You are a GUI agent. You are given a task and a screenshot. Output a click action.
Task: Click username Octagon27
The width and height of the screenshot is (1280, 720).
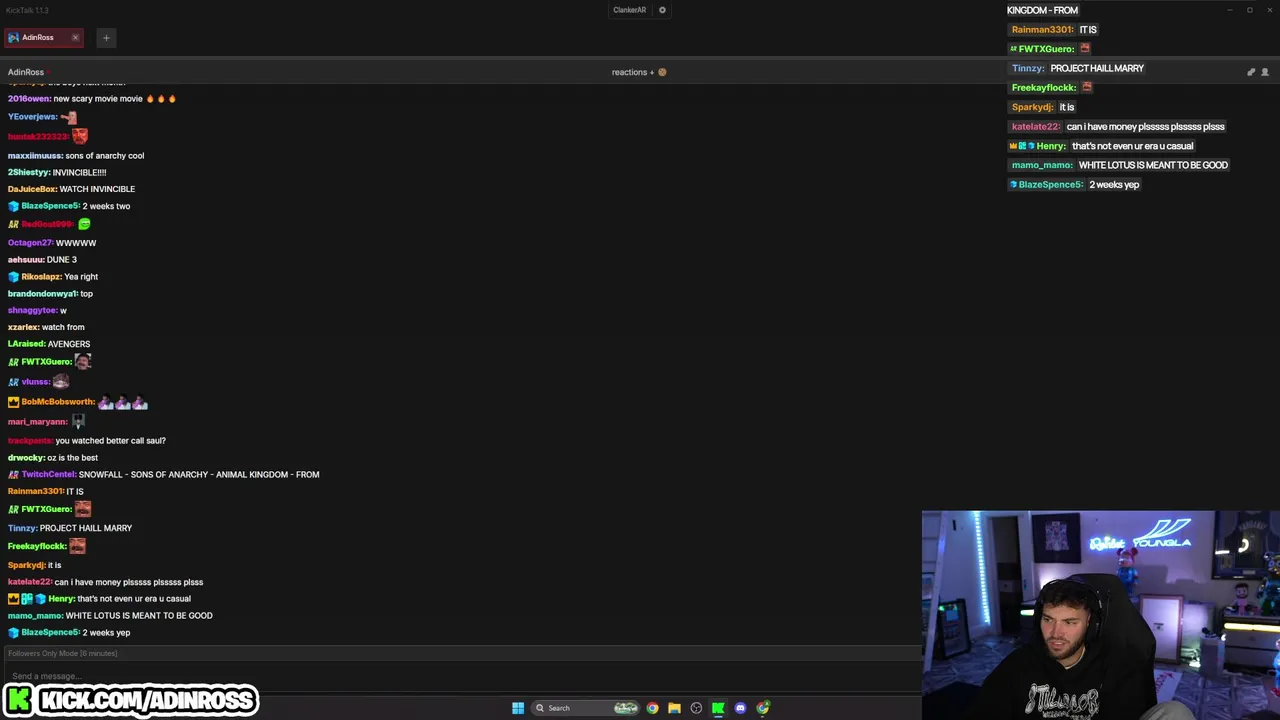click(x=30, y=243)
